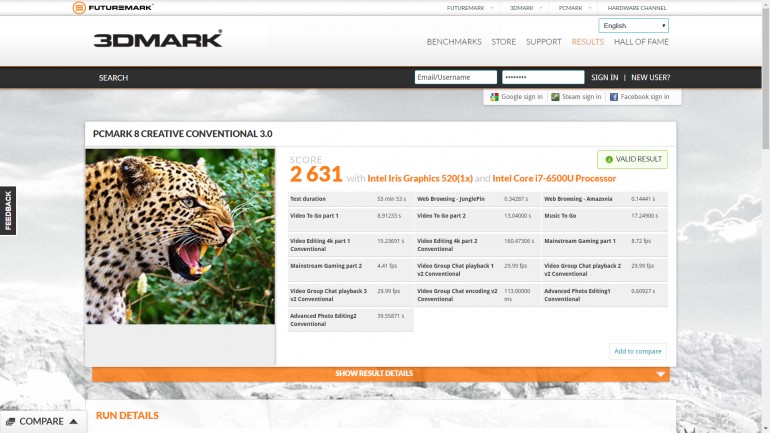770x433 pixels.
Task: Click the Valid Result badge
Action: pyautogui.click(x=632, y=160)
